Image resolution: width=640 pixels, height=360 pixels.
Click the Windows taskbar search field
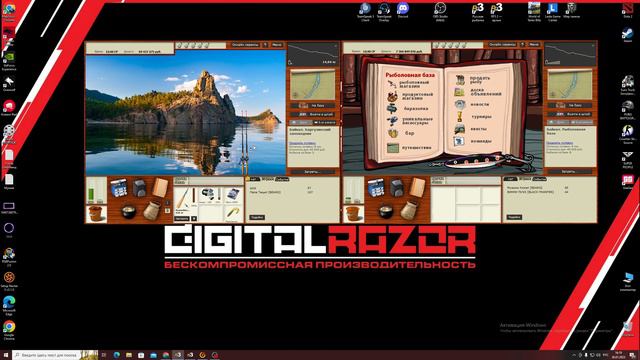pyautogui.click(x=55, y=355)
